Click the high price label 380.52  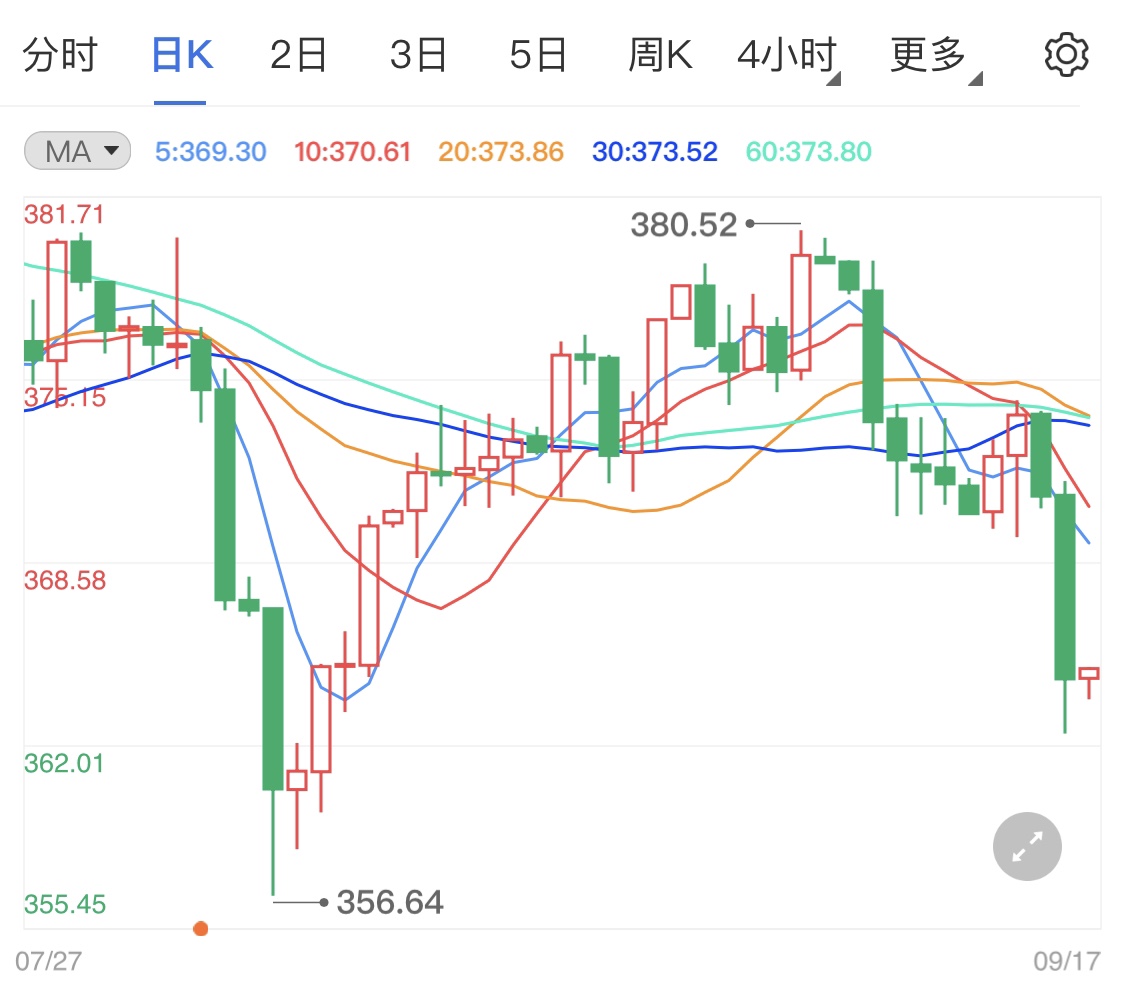(x=684, y=225)
